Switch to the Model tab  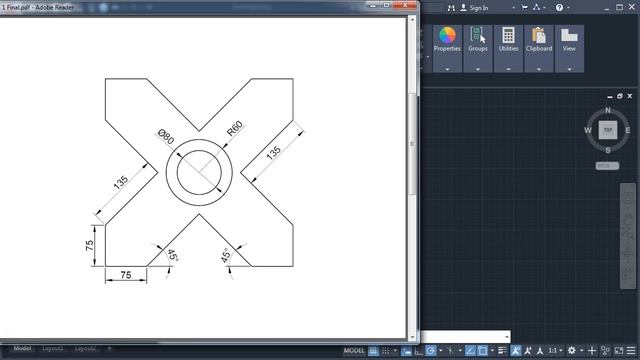[22, 349]
